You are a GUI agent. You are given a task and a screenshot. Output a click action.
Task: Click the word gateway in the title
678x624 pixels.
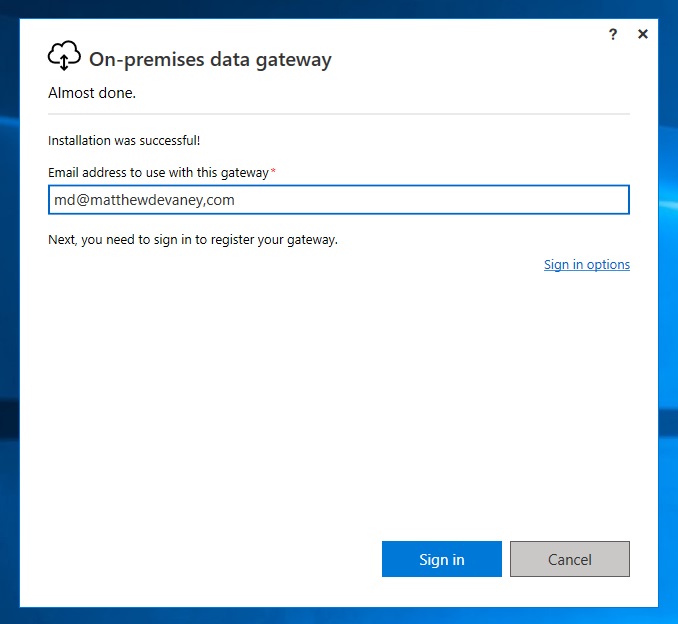tap(294, 61)
